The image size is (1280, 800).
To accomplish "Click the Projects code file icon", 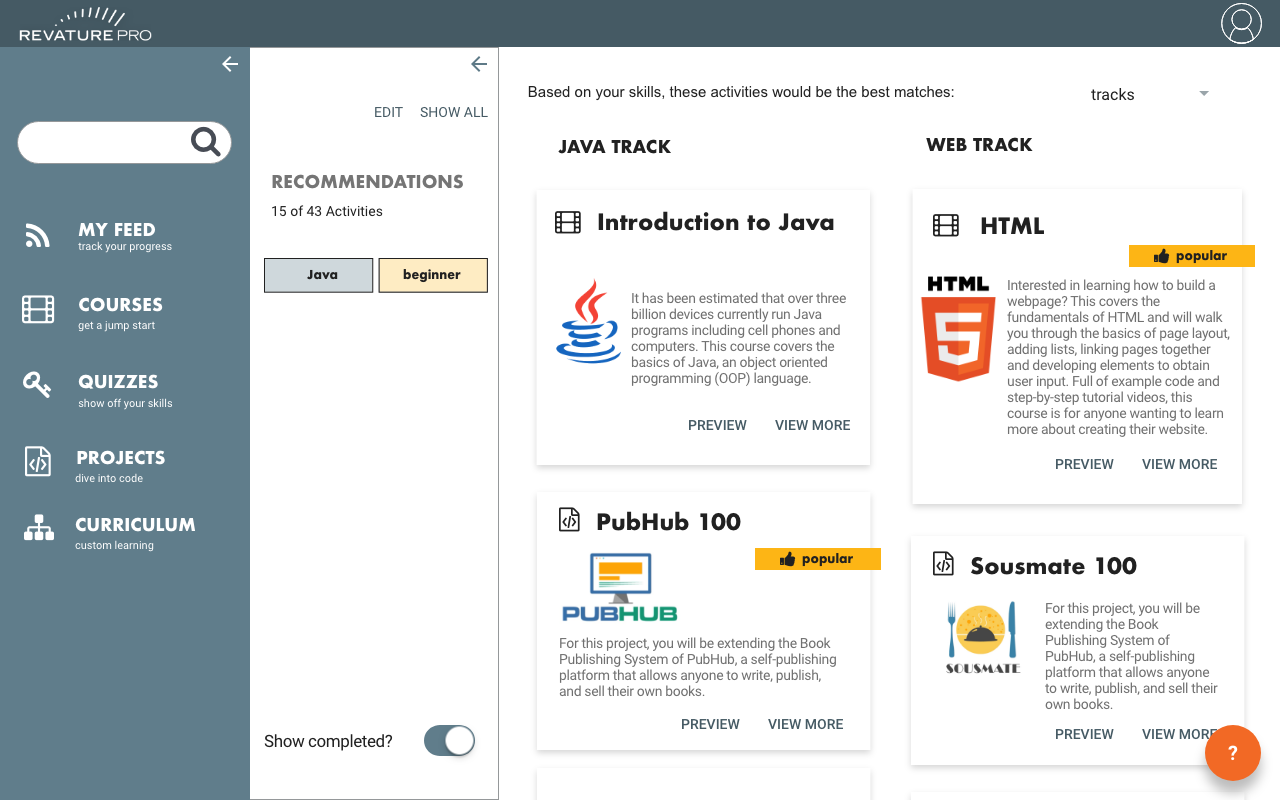I will (x=37, y=461).
